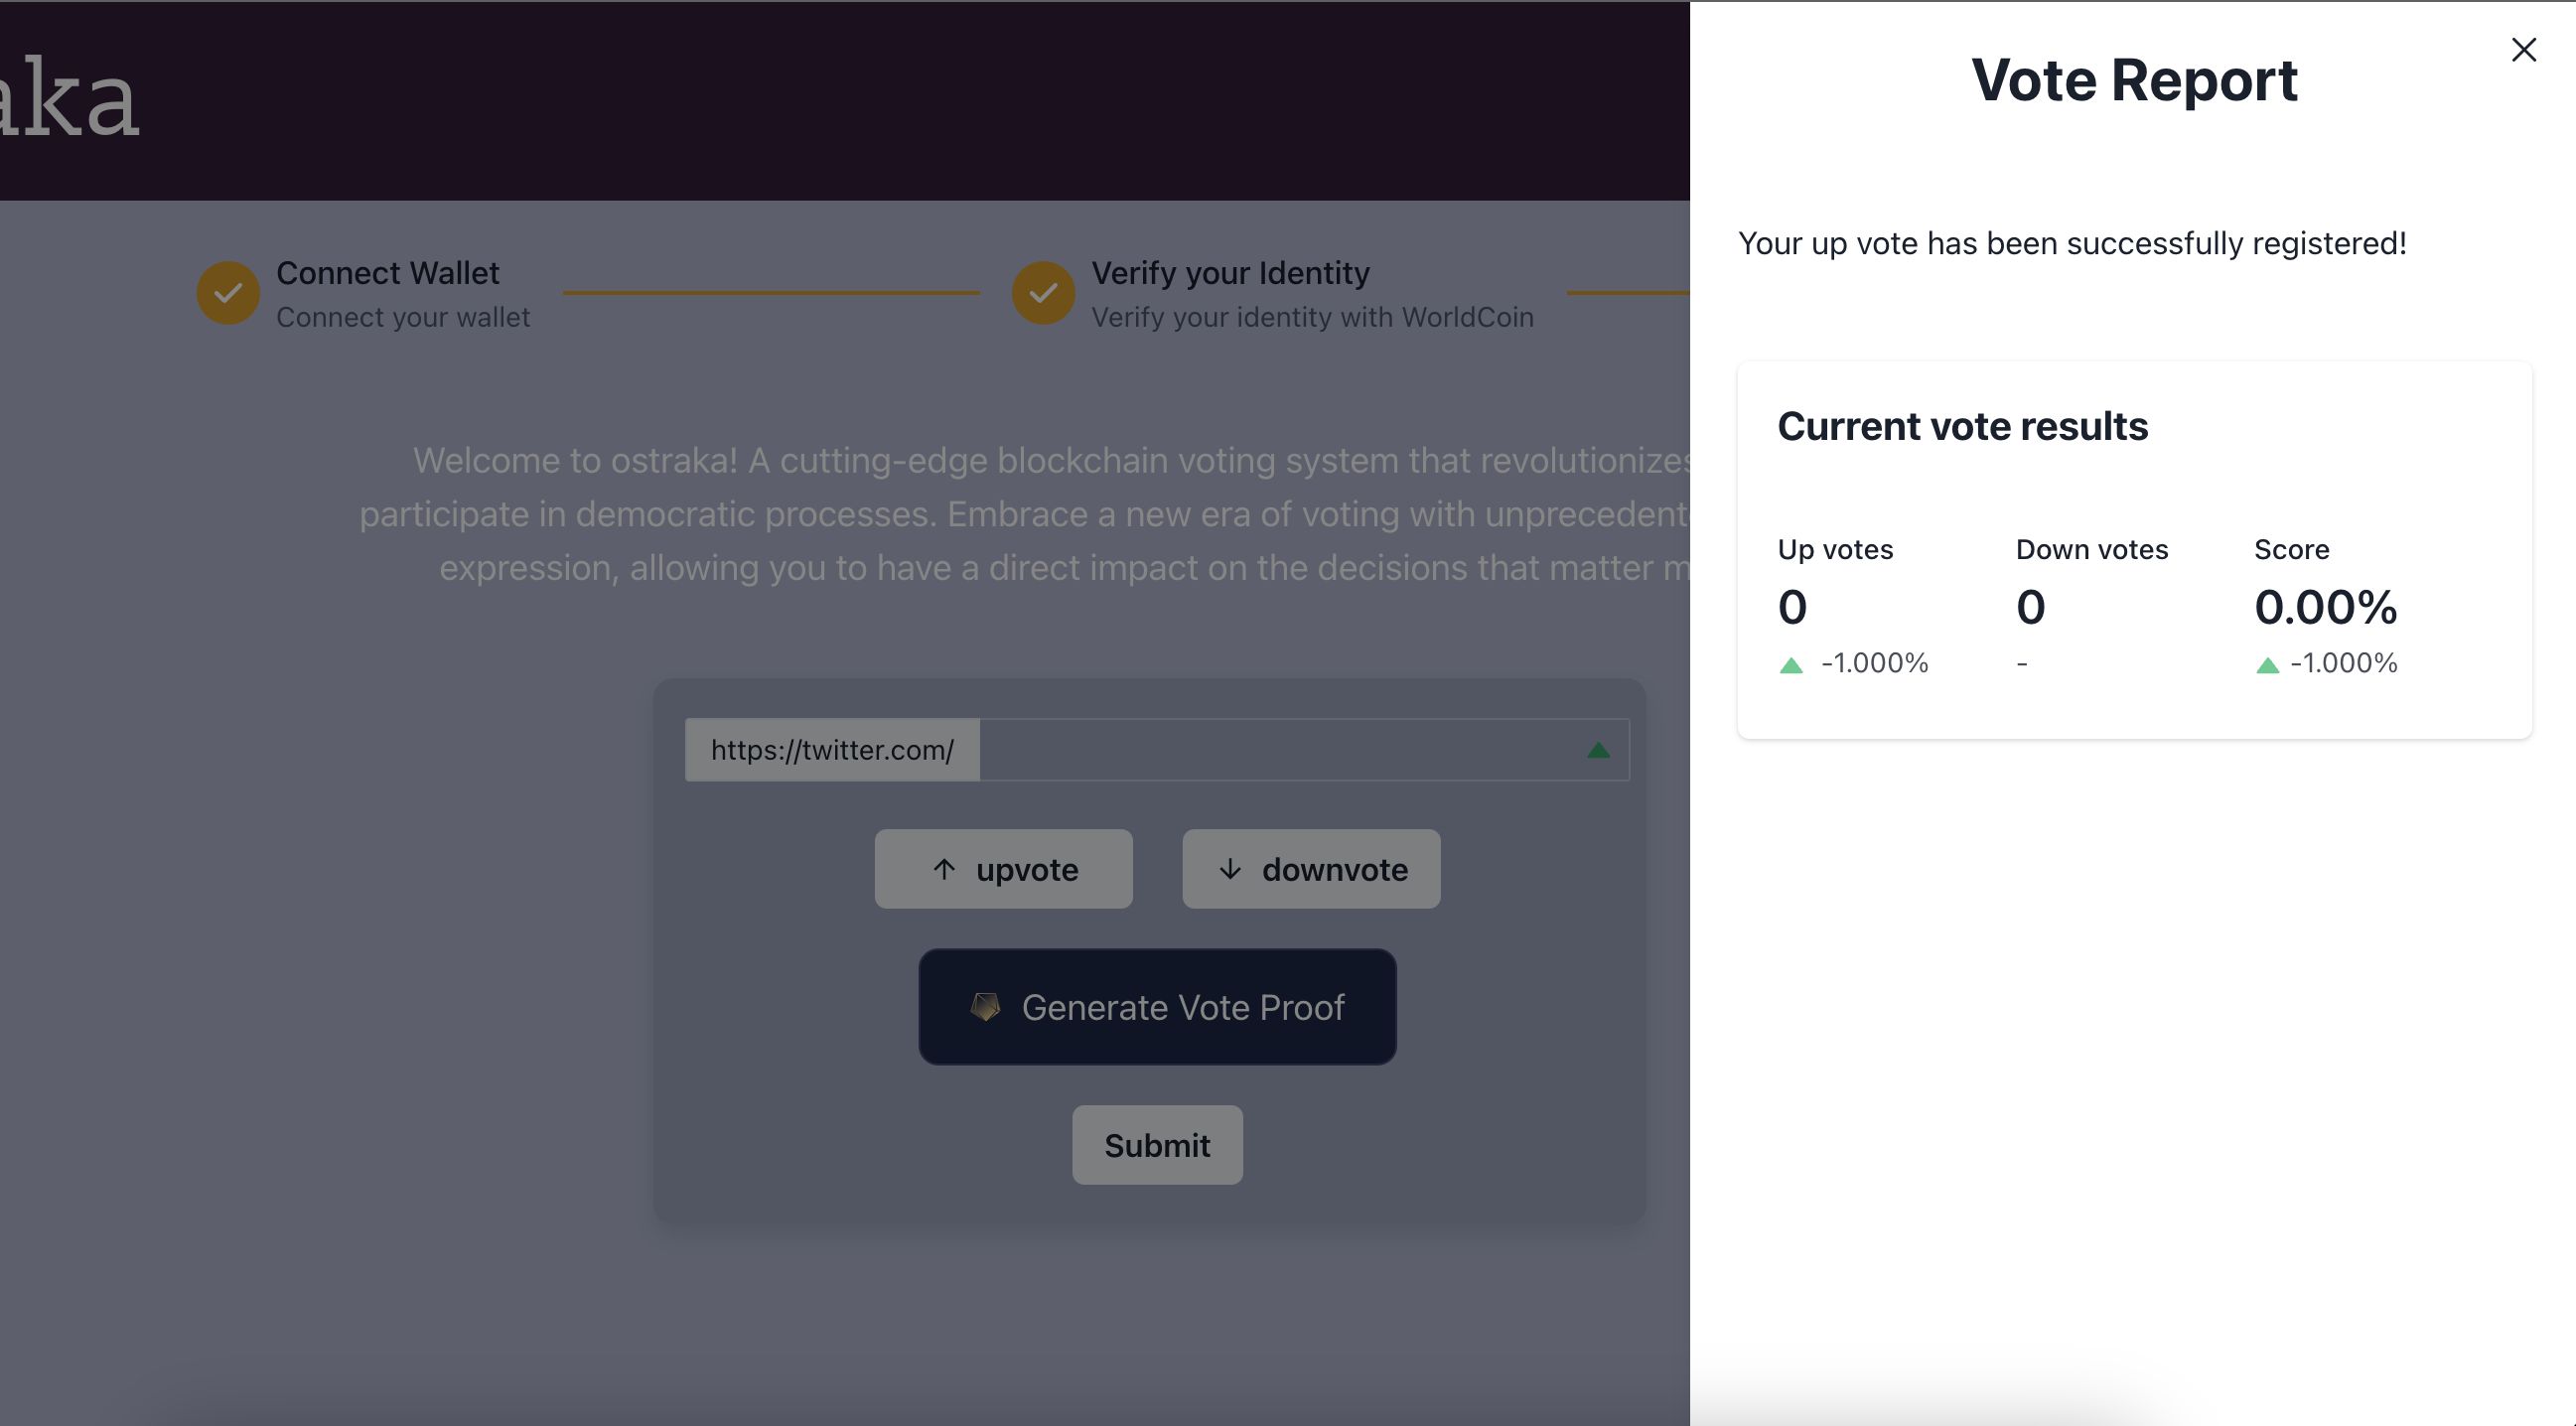Viewport: 2576px width, 1426px height.
Task: Click the 'Connect your wallet' subtitle
Action: pyautogui.click(x=403, y=317)
